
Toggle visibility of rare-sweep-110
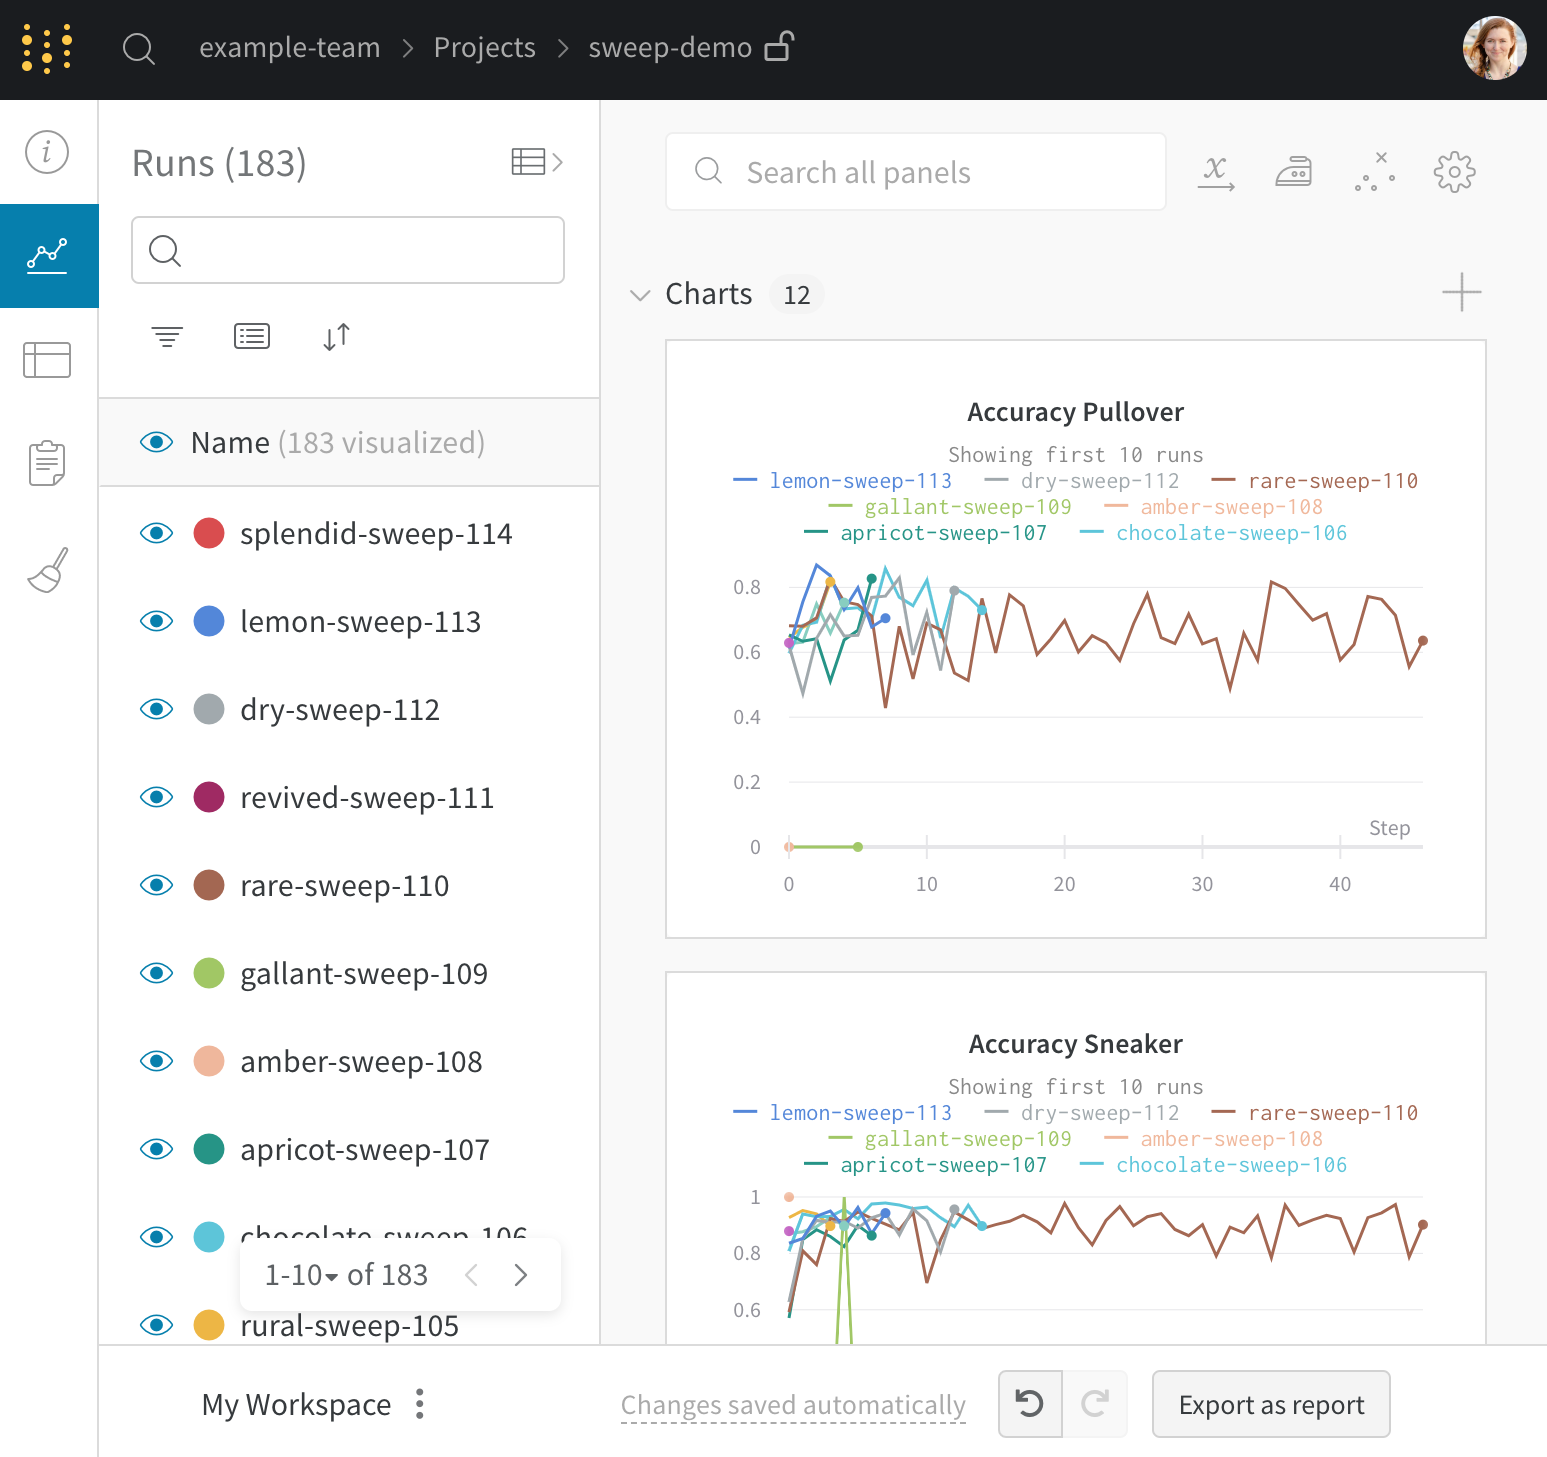point(156,885)
